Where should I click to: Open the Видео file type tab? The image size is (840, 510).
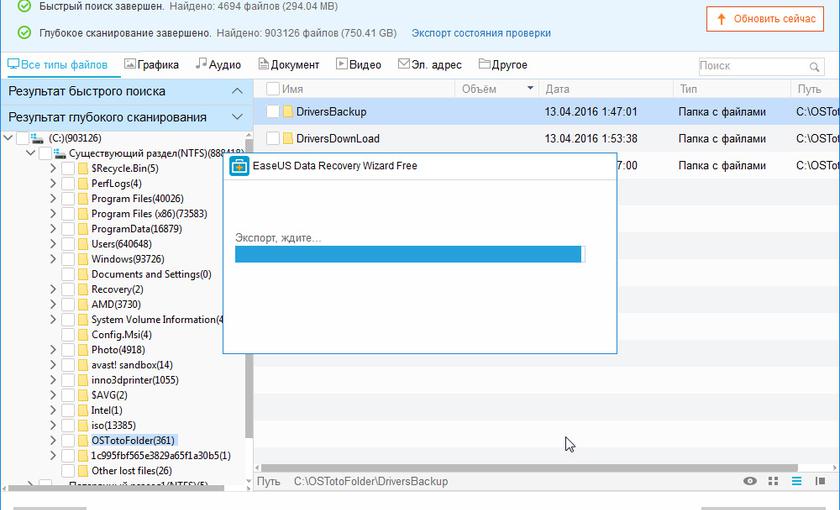point(359,65)
